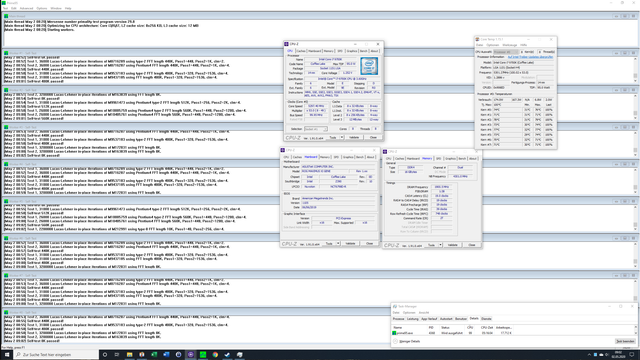
Task: Click scroll-down arrow in Worker #3 window
Action: (x=635, y=156)
